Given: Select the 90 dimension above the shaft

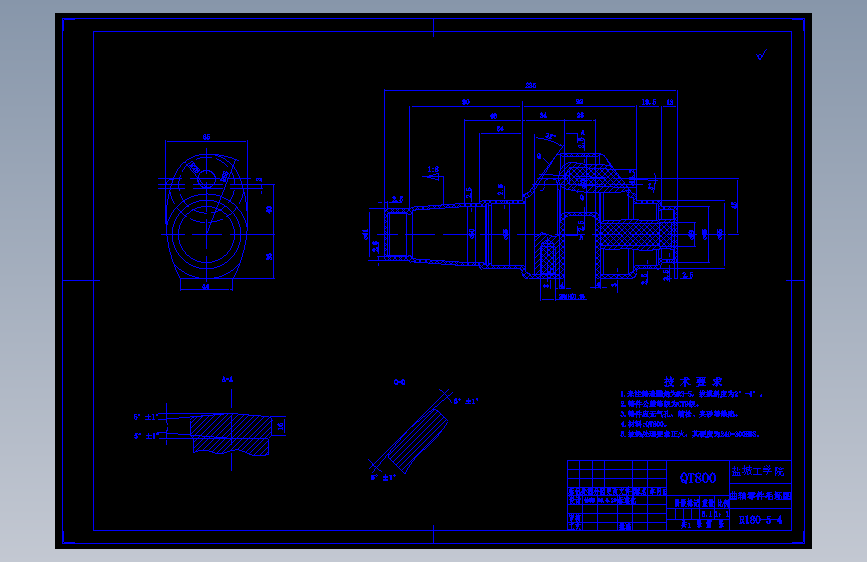Looking at the screenshot, I should 466,102.
